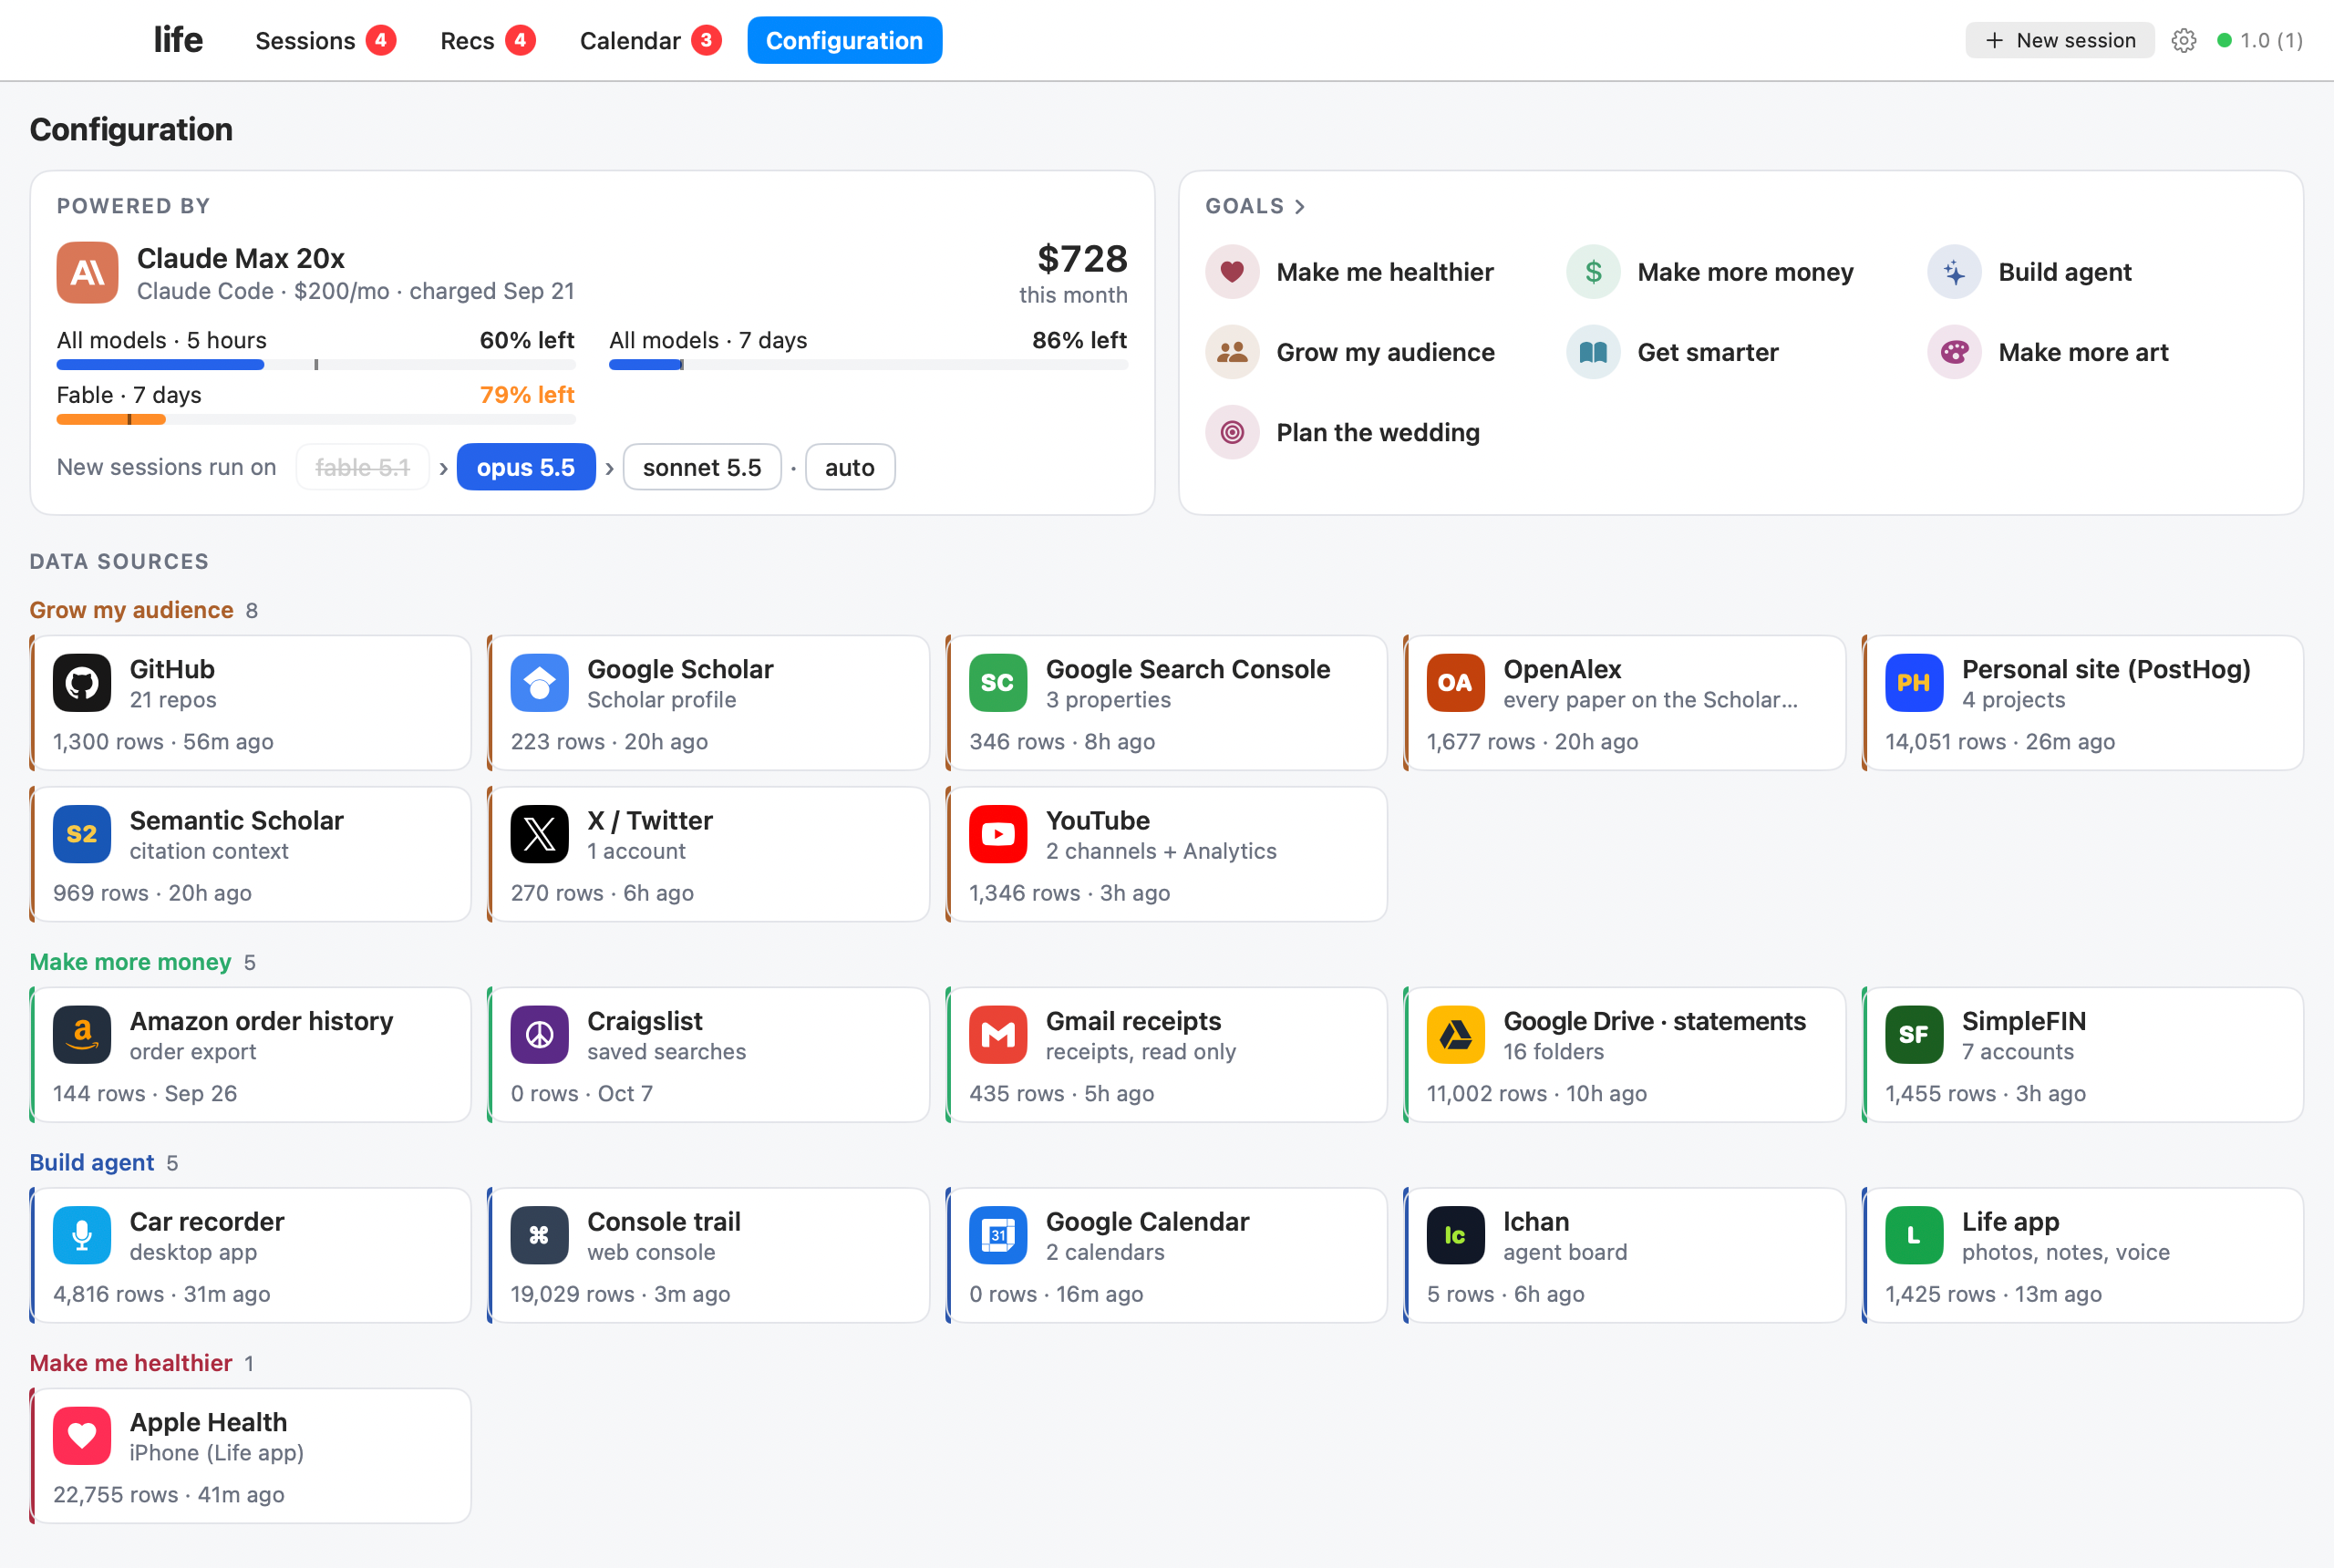Click the New session button
Image resolution: width=2334 pixels, height=1568 pixels.
(x=2060, y=40)
